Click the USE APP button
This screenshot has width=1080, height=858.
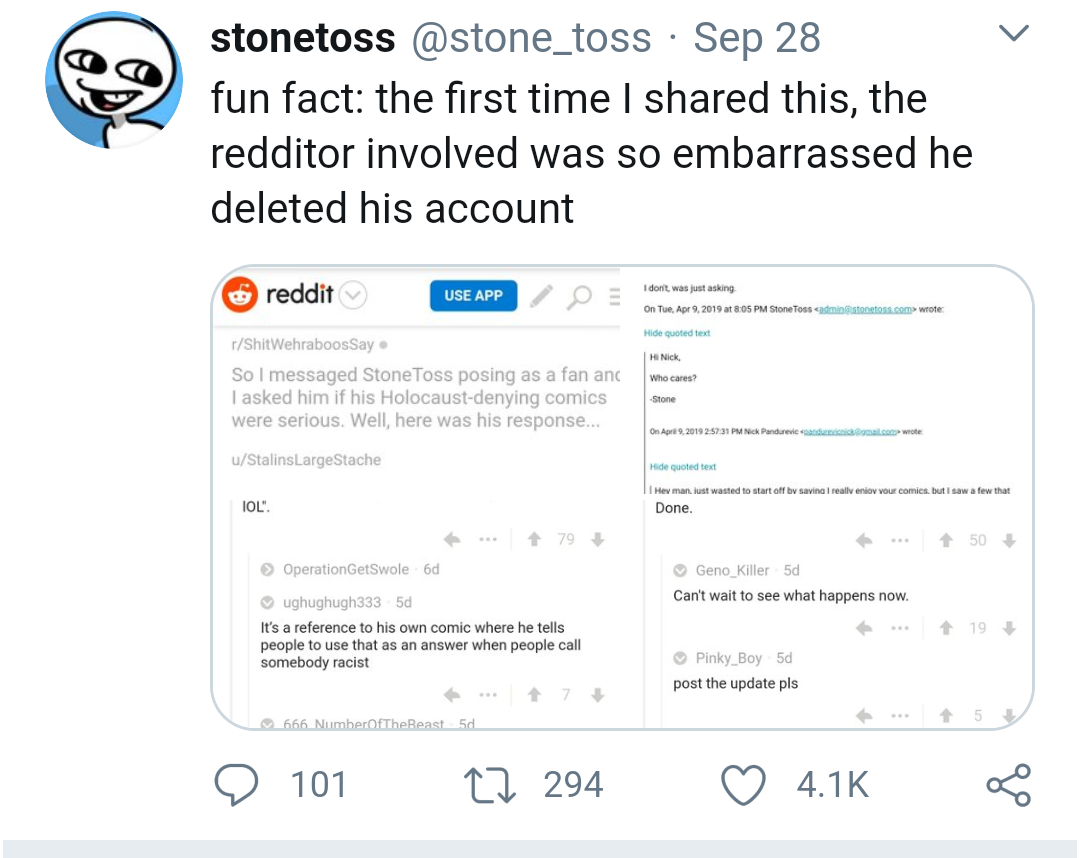pos(474,295)
